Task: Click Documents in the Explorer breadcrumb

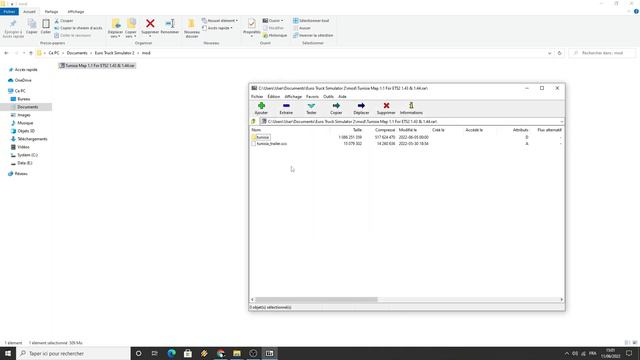Action: (77, 53)
